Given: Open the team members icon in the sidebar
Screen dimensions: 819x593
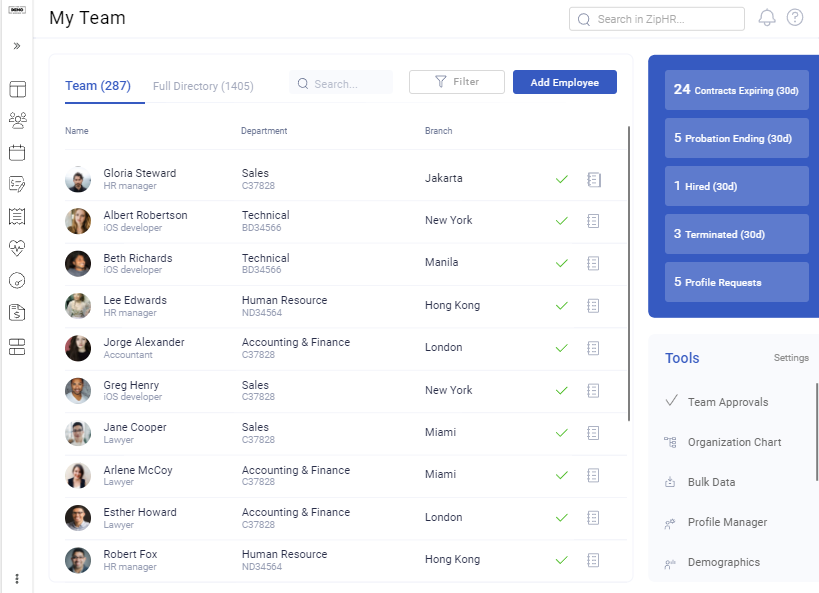Looking at the screenshot, I should pos(16,119).
